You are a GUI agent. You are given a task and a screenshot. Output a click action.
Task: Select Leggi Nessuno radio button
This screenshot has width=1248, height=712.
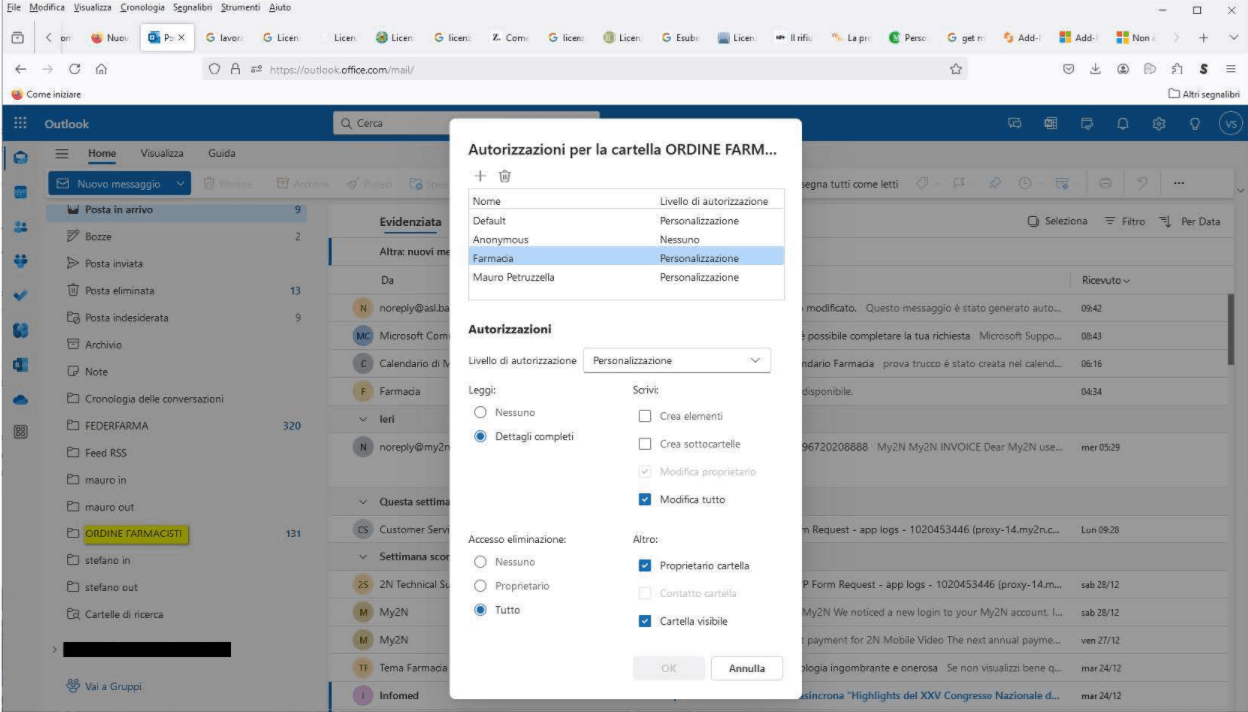point(481,412)
